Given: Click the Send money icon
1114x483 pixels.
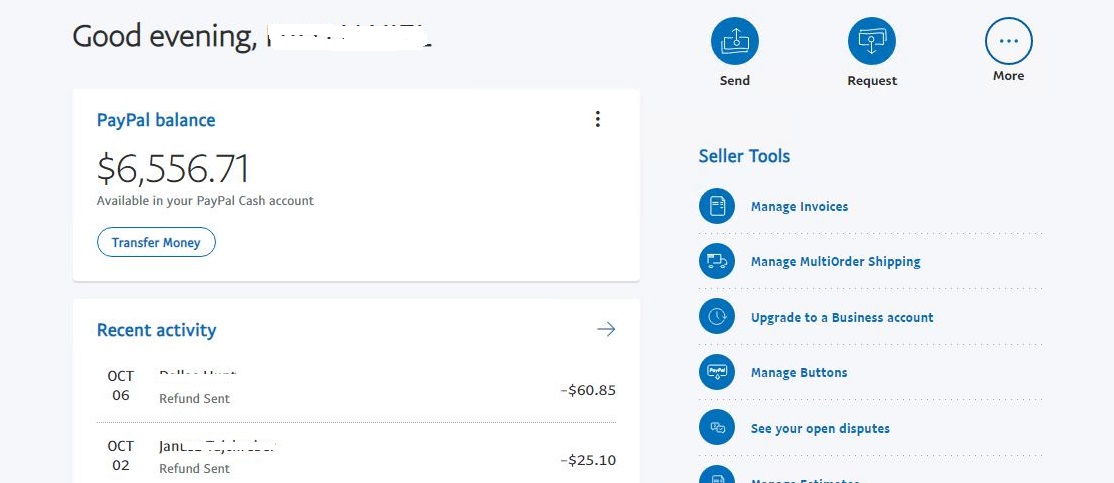Looking at the screenshot, I should point(735,41).
